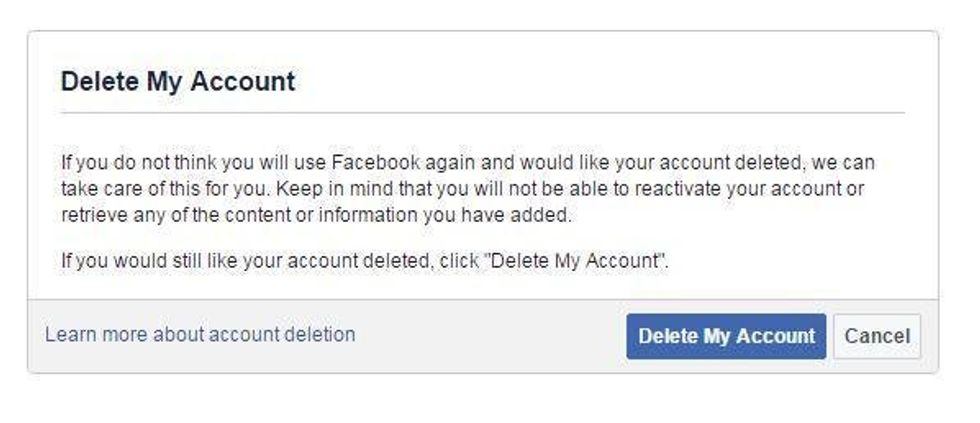Viewport: 980px width, 423px height.
Task: Click the word deletion in the footer link
Action: (319, 334)
